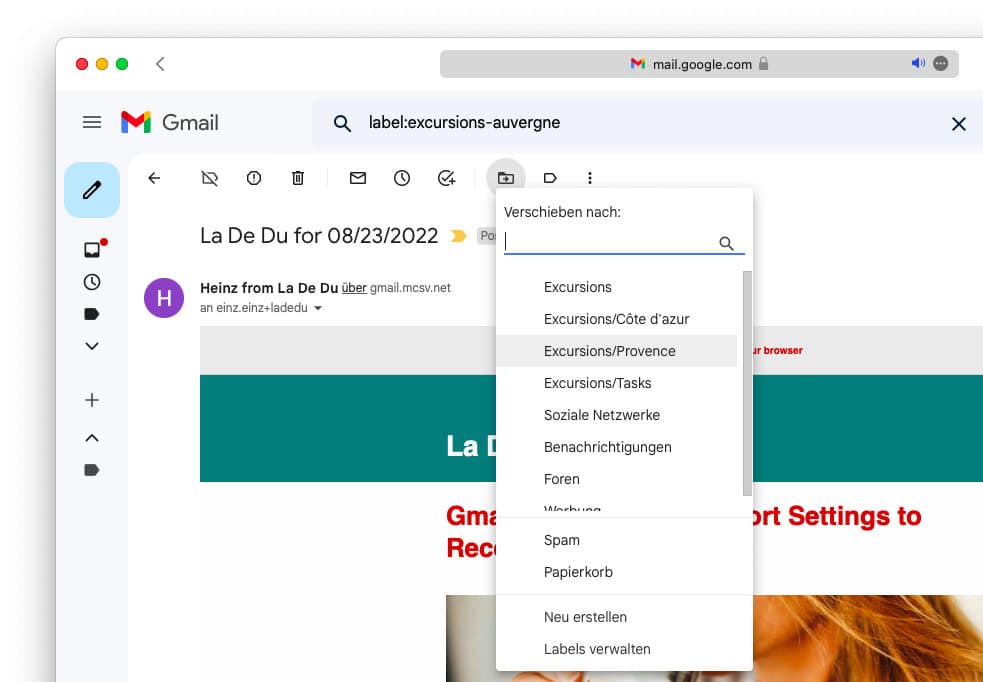983x682 pixels.
Task: Move email to Excursions/Provence
Action: [x=616, y=351]
